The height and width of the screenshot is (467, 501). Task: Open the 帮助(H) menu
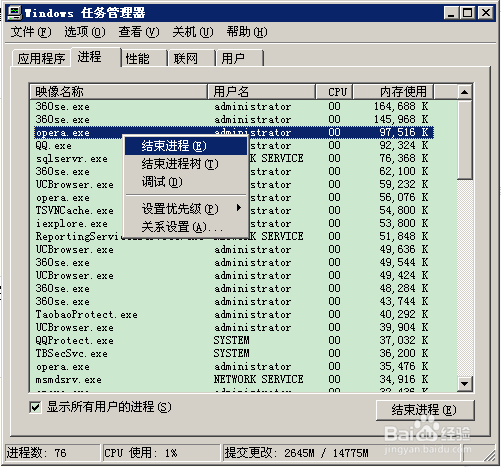coord(247,32)
